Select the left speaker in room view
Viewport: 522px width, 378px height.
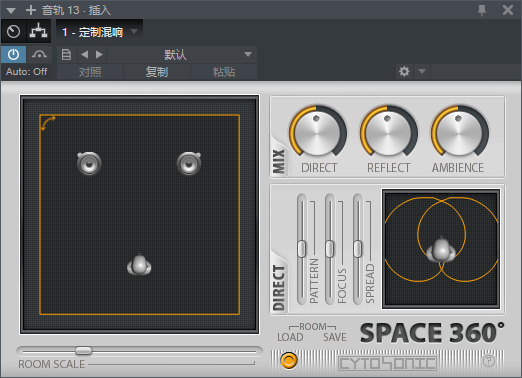(89, 163)
